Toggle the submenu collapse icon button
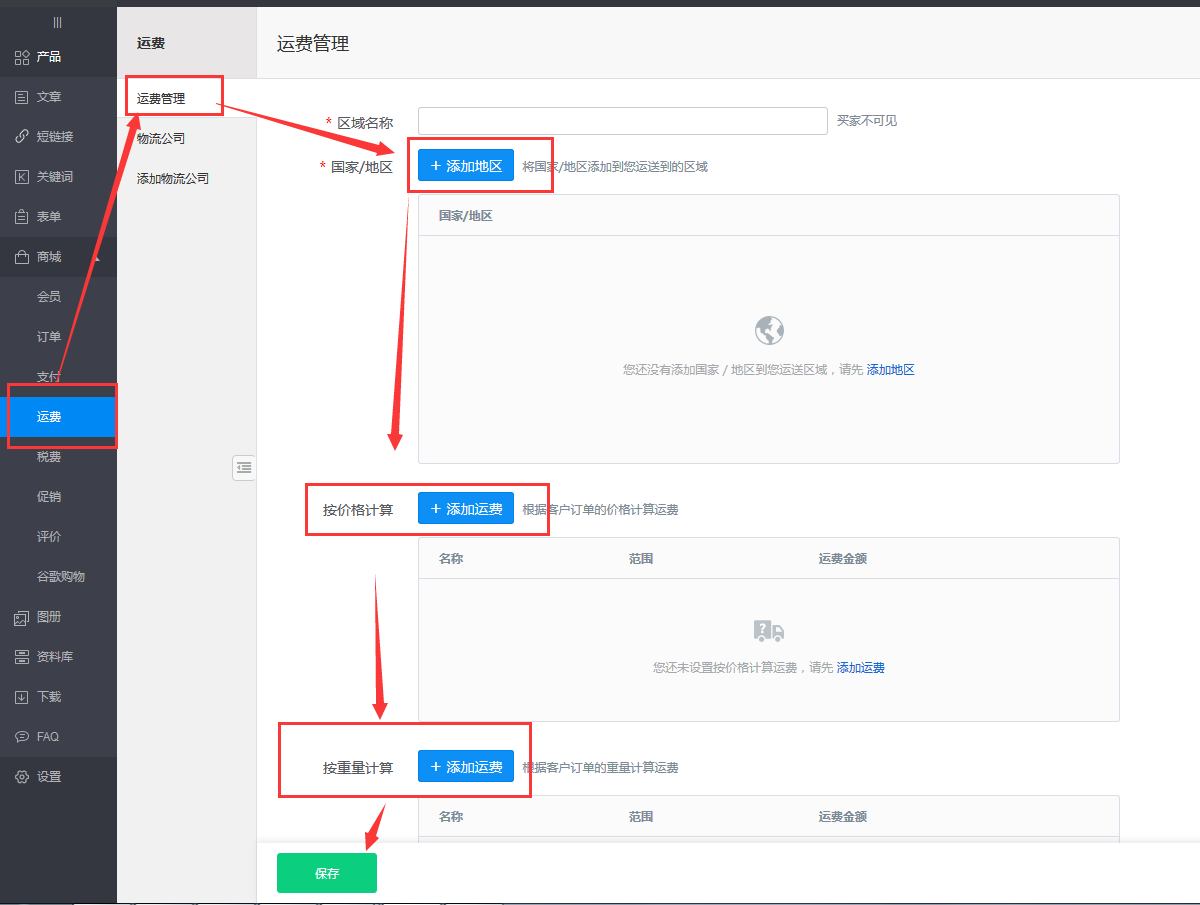This screenshot has height=905, width=1200. [x=244, y=467]
